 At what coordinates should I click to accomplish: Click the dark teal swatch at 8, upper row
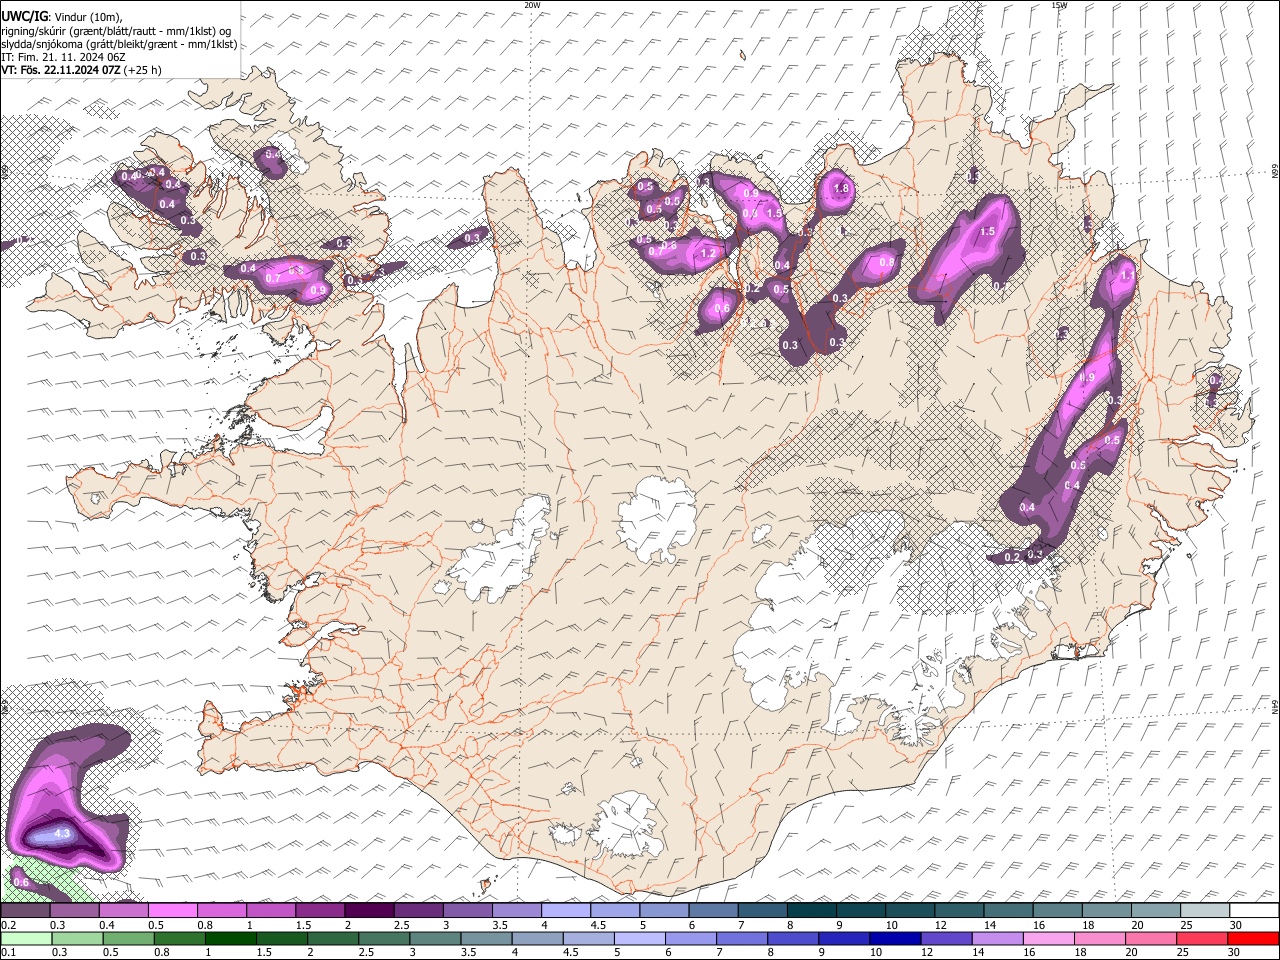tap(811, 910)
